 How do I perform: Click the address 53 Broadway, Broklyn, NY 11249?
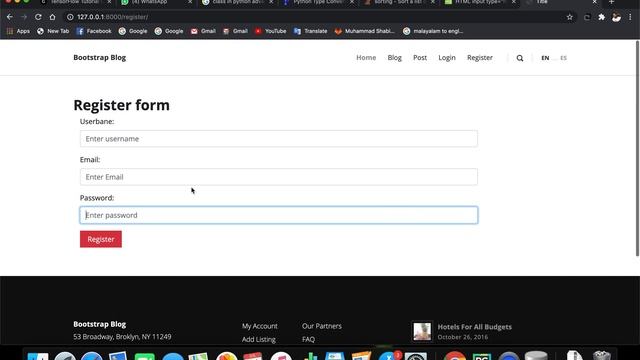[122, 337]
